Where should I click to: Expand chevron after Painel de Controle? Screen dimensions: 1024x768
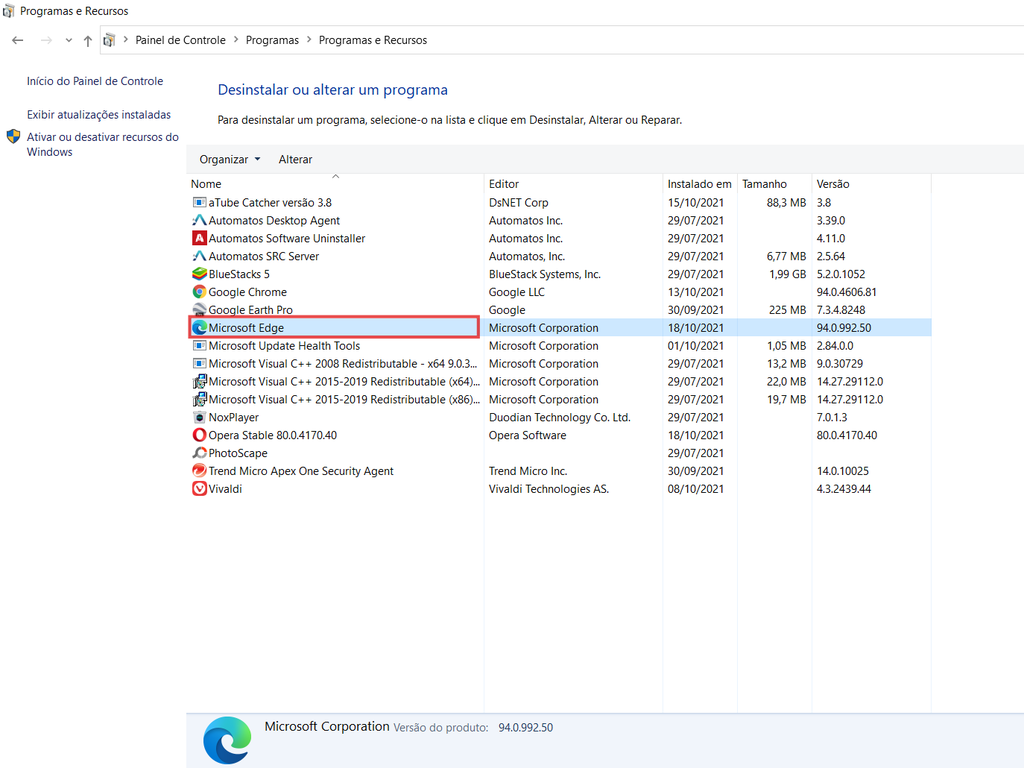(236, 40)
